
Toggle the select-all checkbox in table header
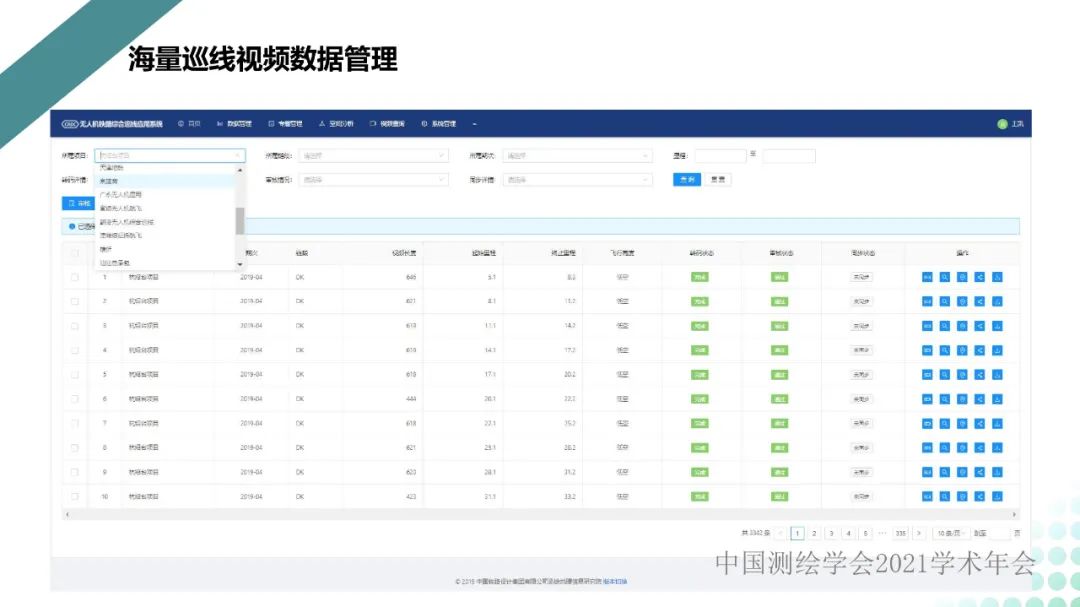(74, 253)
